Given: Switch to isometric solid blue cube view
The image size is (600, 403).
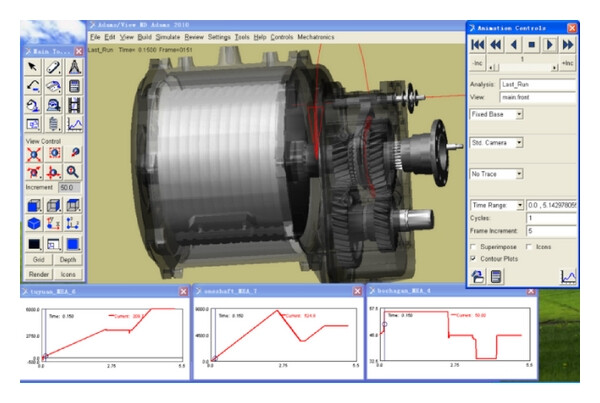Looking at the screenshot, I should 34,223.
